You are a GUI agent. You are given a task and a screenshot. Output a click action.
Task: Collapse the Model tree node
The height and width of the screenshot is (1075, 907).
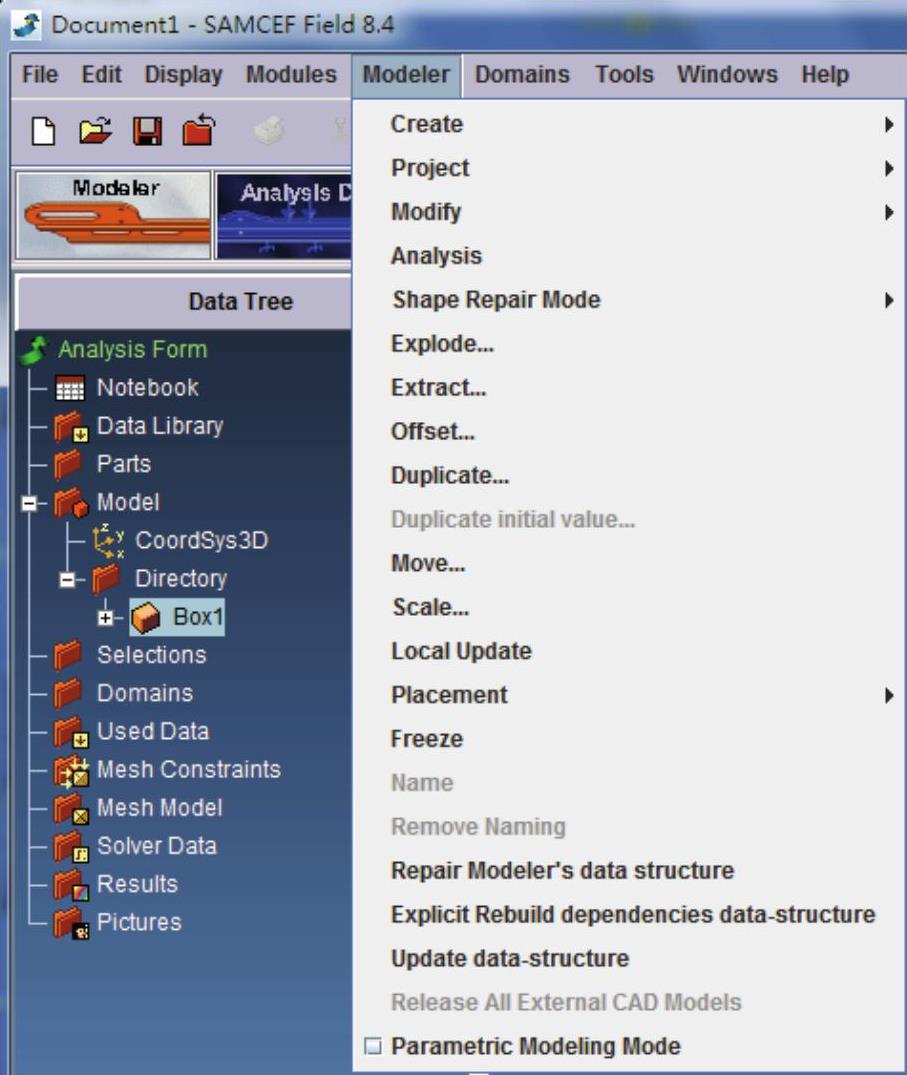tap(31, 503)
